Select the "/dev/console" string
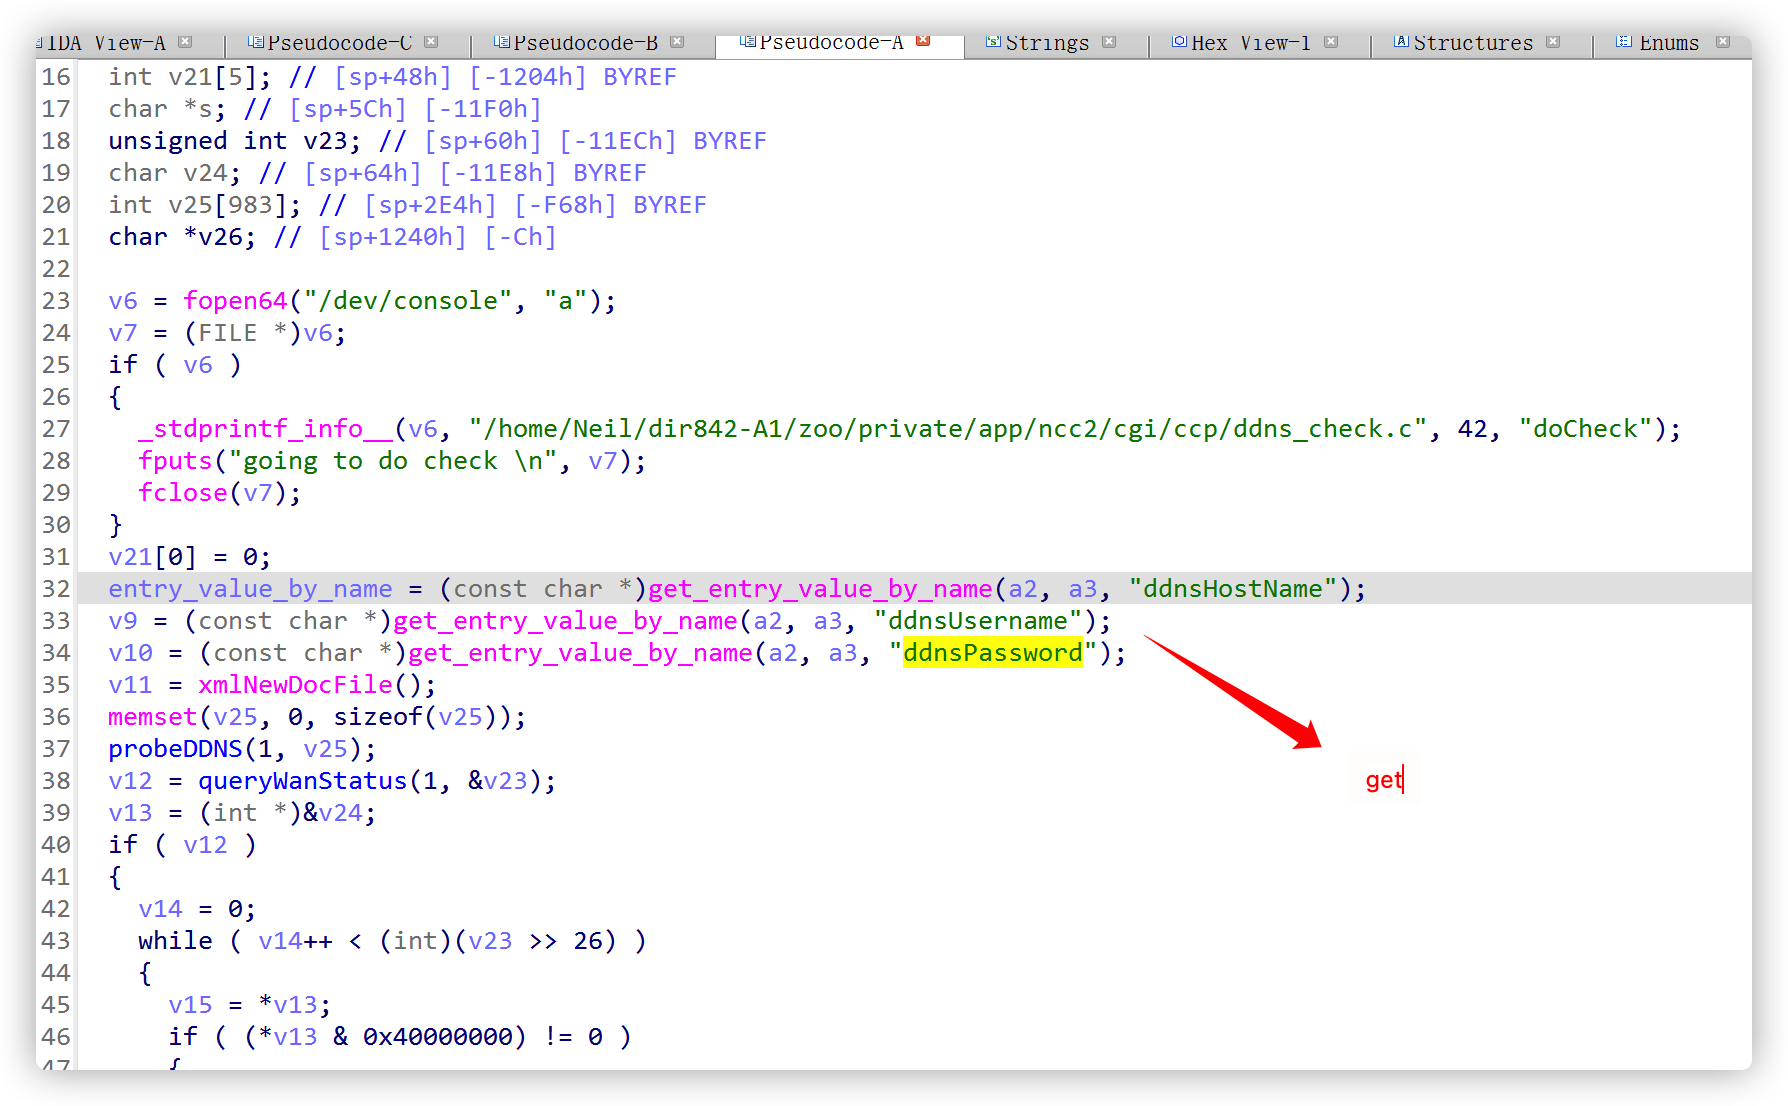Viewport: 1788px width, 1106px height. pyautogui.click(x=408, y=301)
